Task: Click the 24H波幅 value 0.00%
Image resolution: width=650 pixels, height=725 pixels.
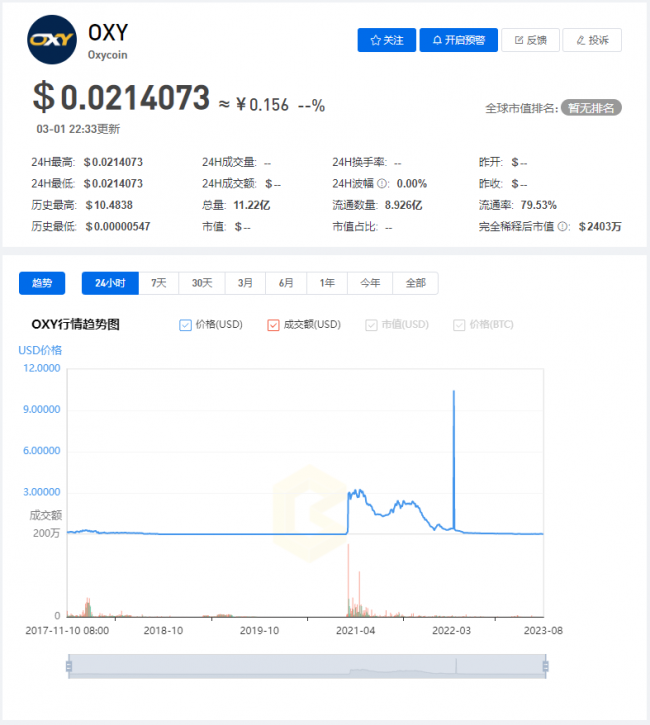Action: click(412, 184)
